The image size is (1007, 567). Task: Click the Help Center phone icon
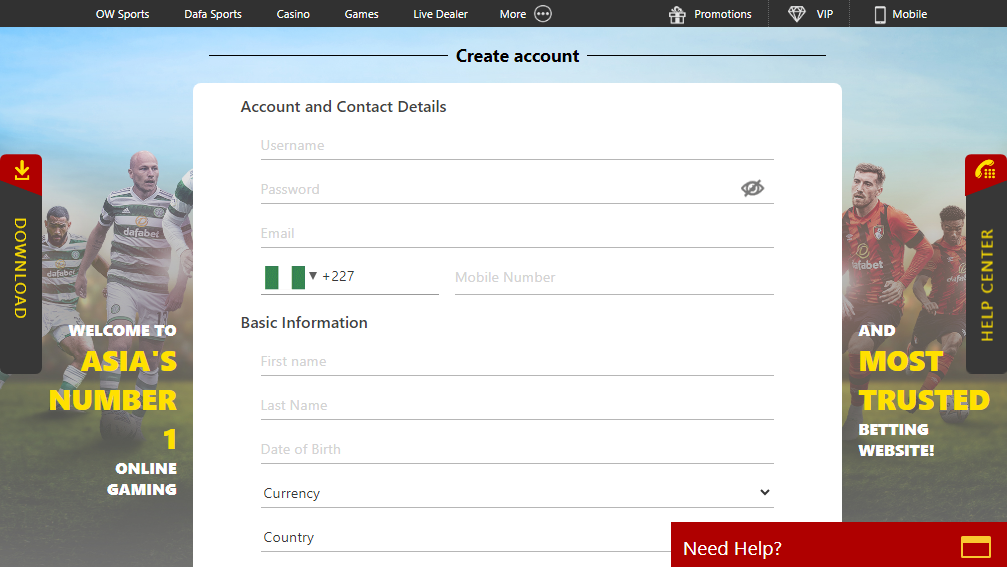click(x=985, y=170)
